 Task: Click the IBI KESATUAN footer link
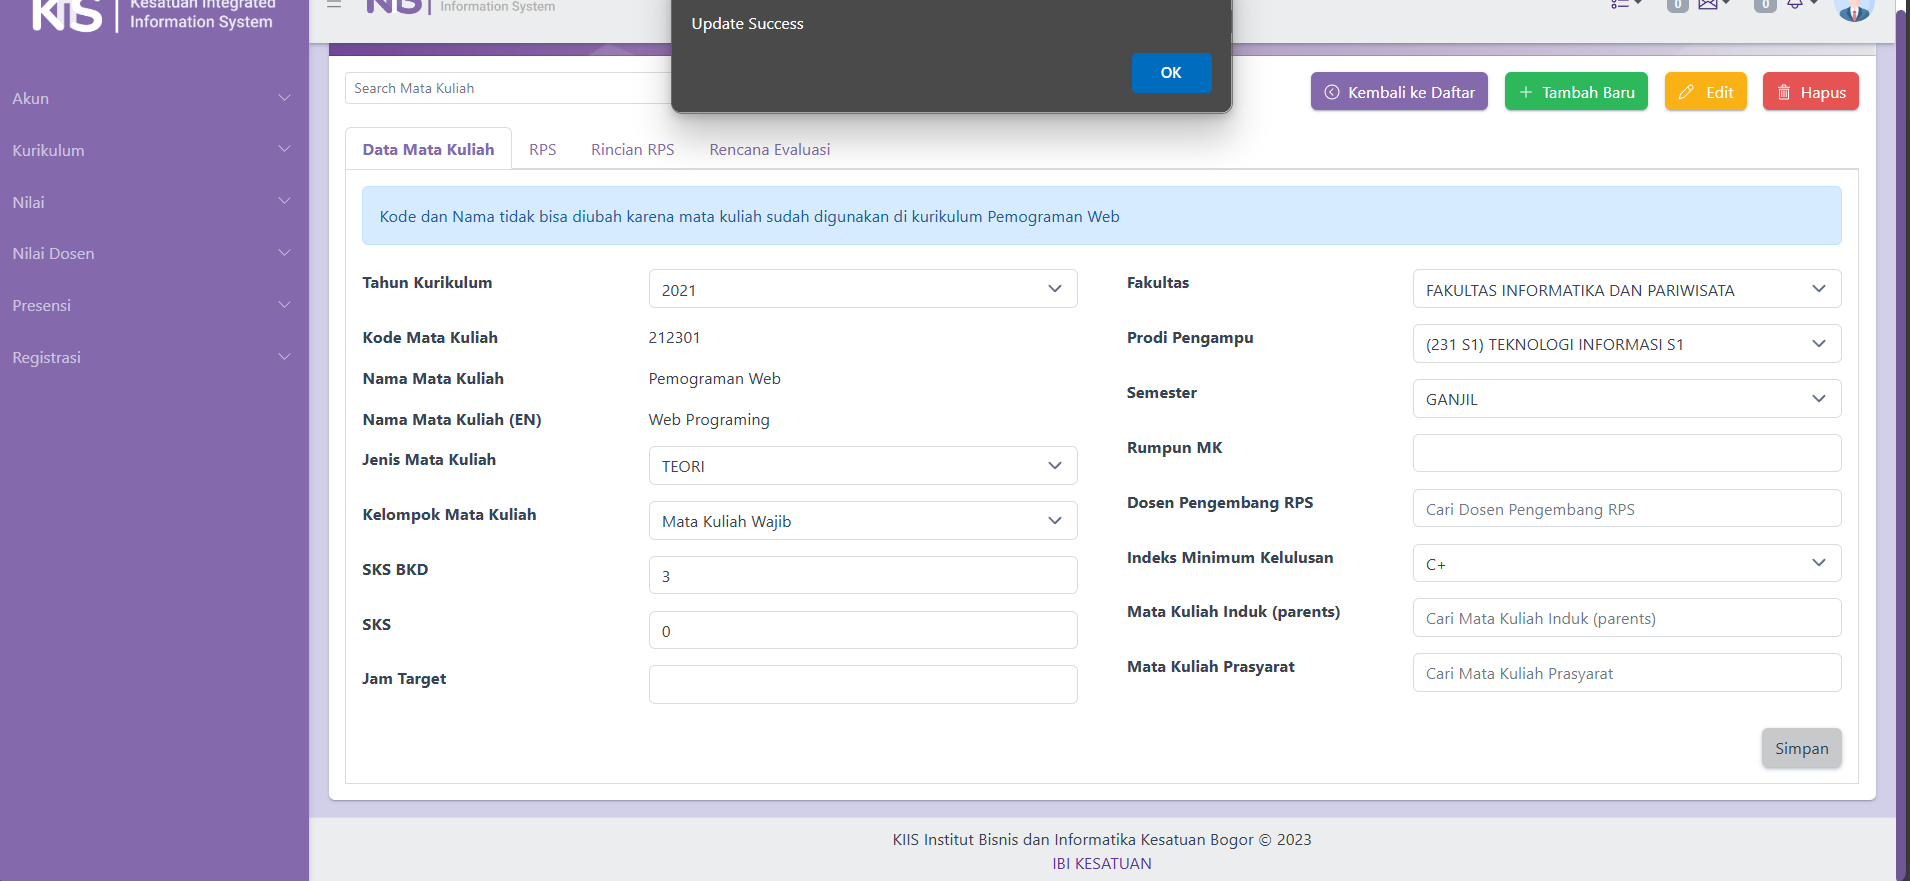[1101, 864]
